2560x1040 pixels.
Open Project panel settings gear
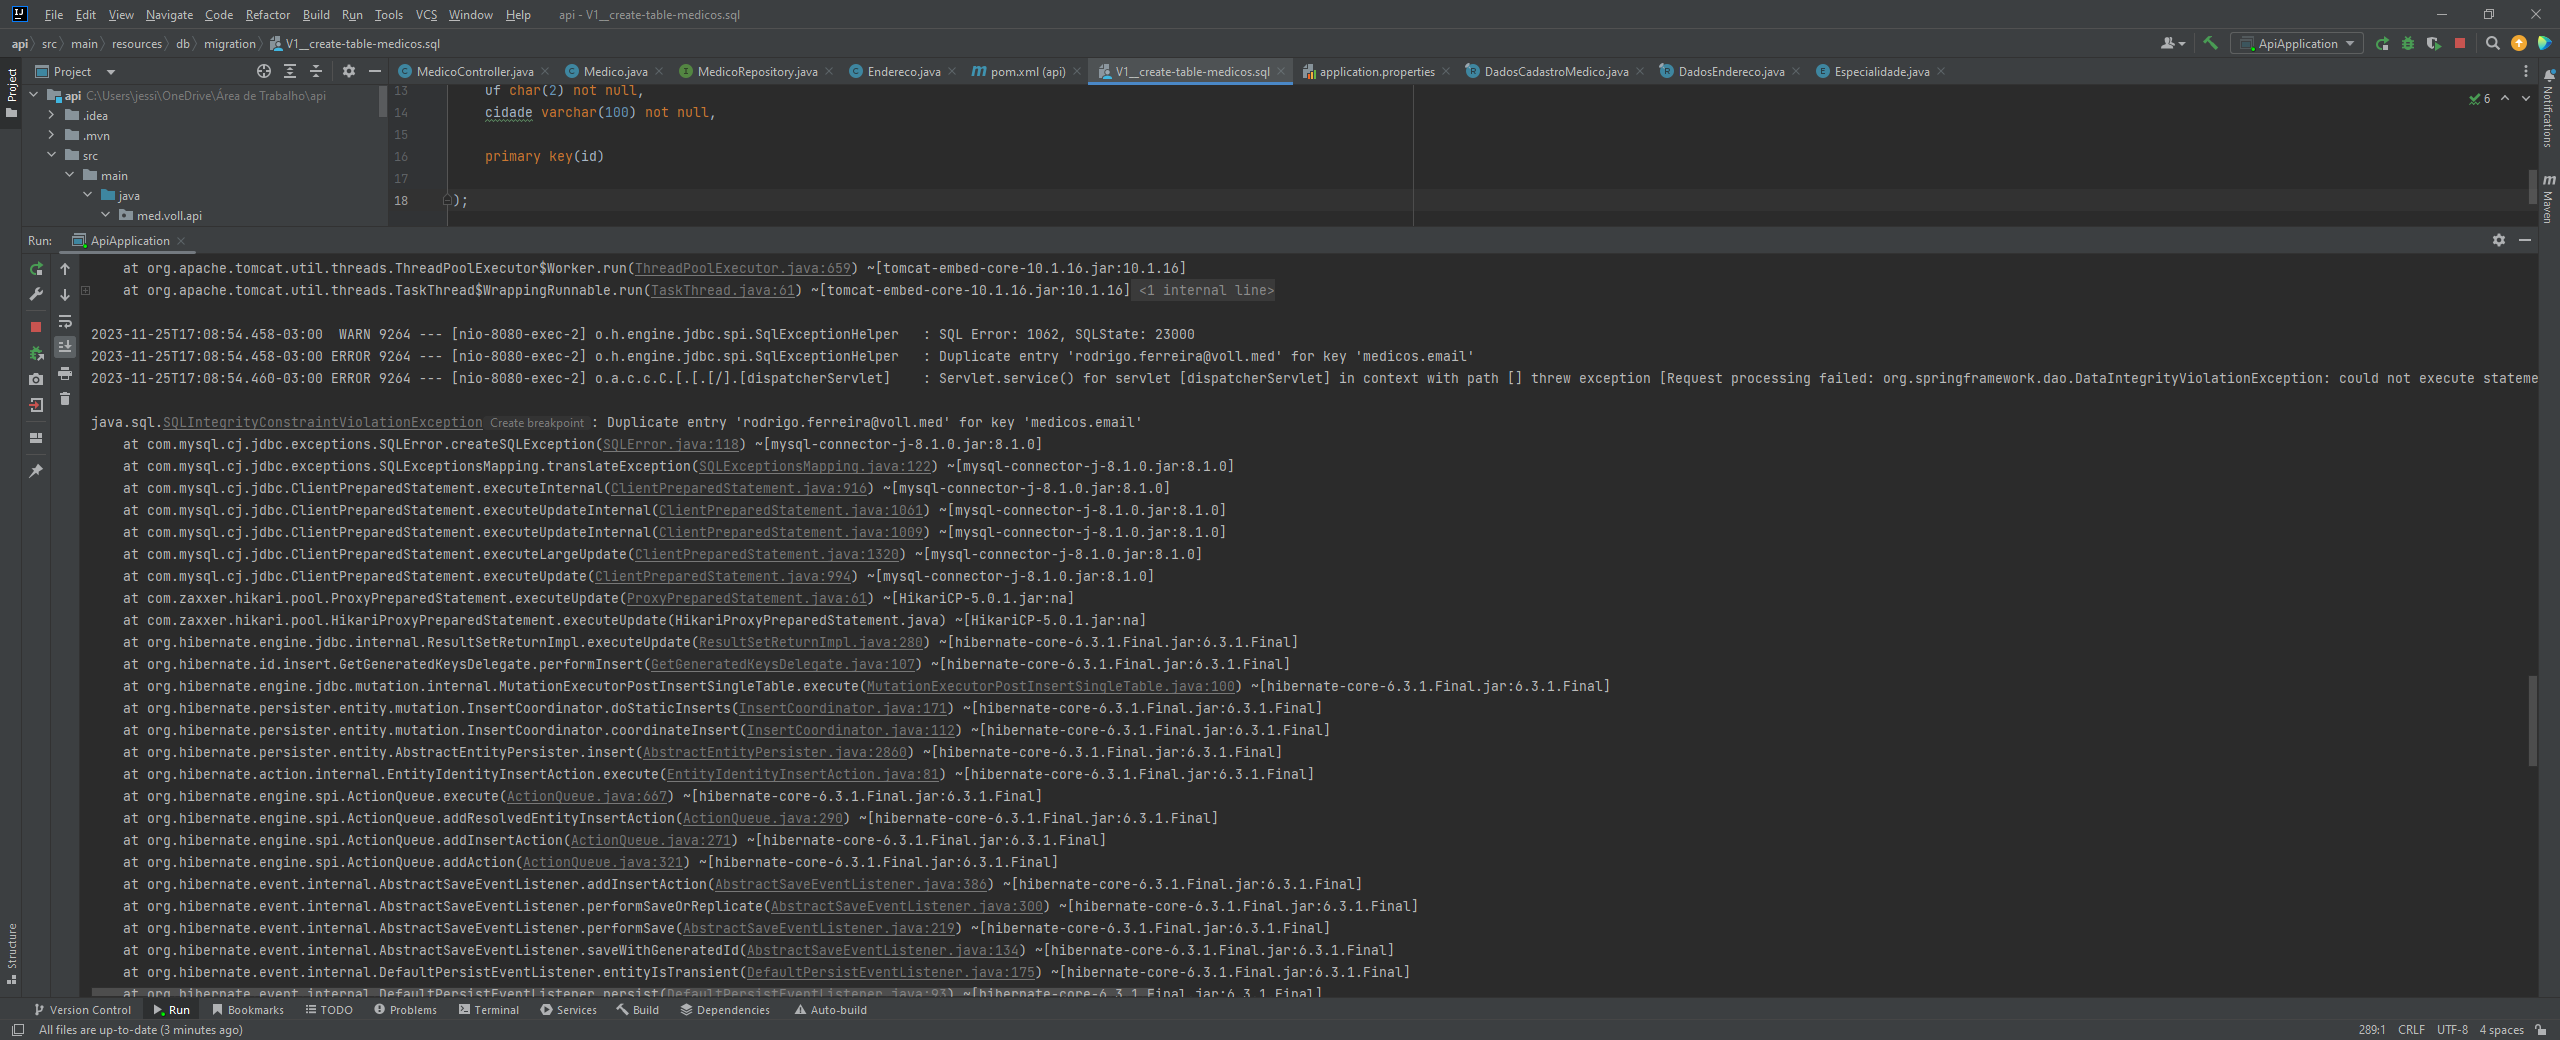pos(349,71)
